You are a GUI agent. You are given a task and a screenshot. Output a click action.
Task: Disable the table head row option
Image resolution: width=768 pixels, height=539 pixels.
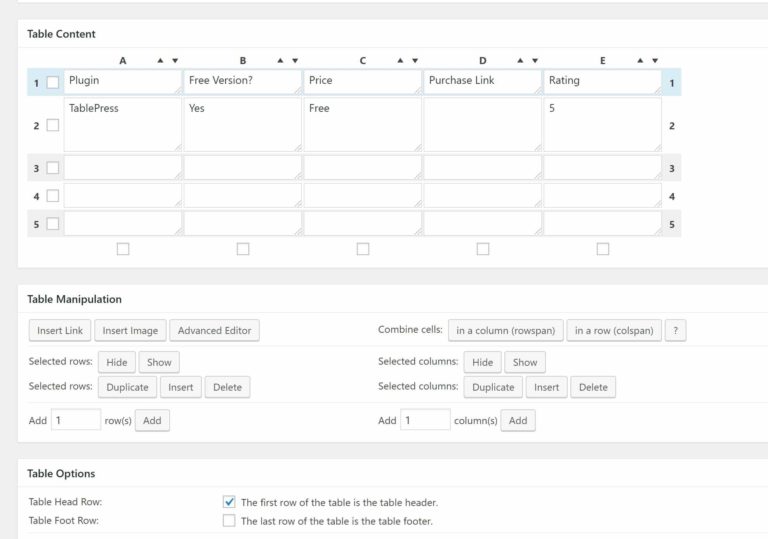(x=229, y=502)
